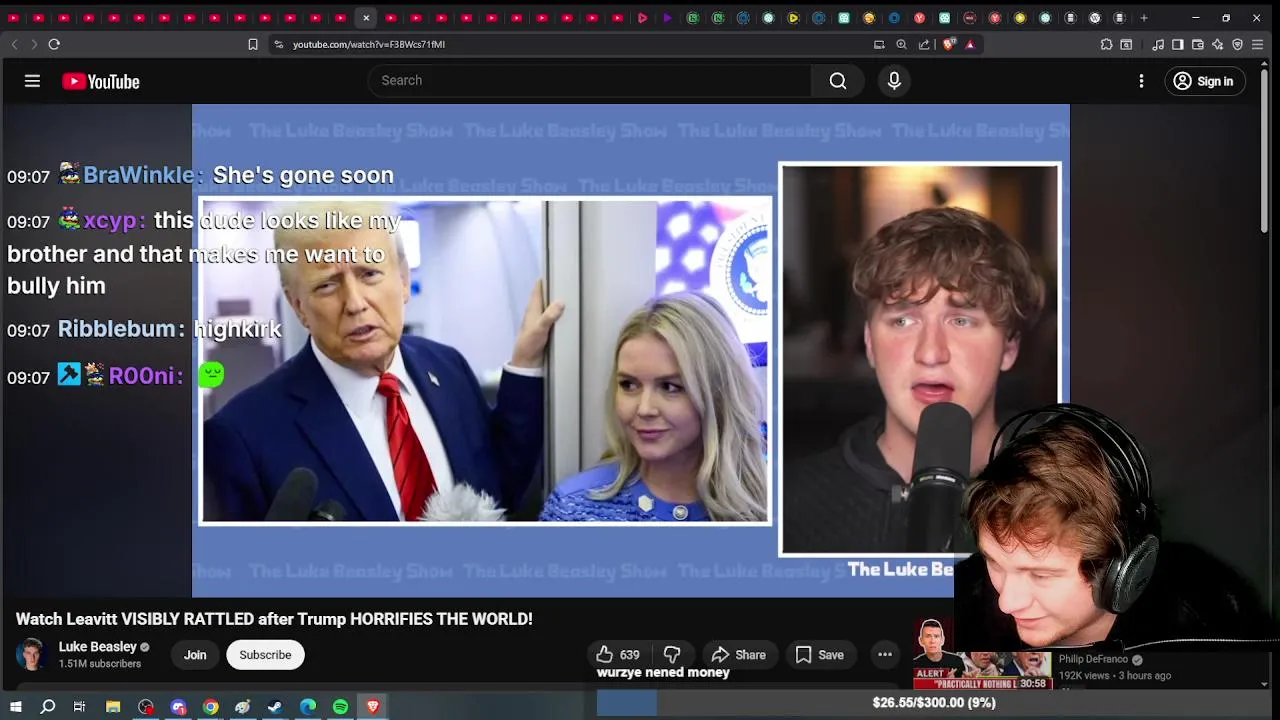The width and height of the screenshot is (1280, 720).
Task: Switch to the last tab before plus
Action: (1120, 18)
